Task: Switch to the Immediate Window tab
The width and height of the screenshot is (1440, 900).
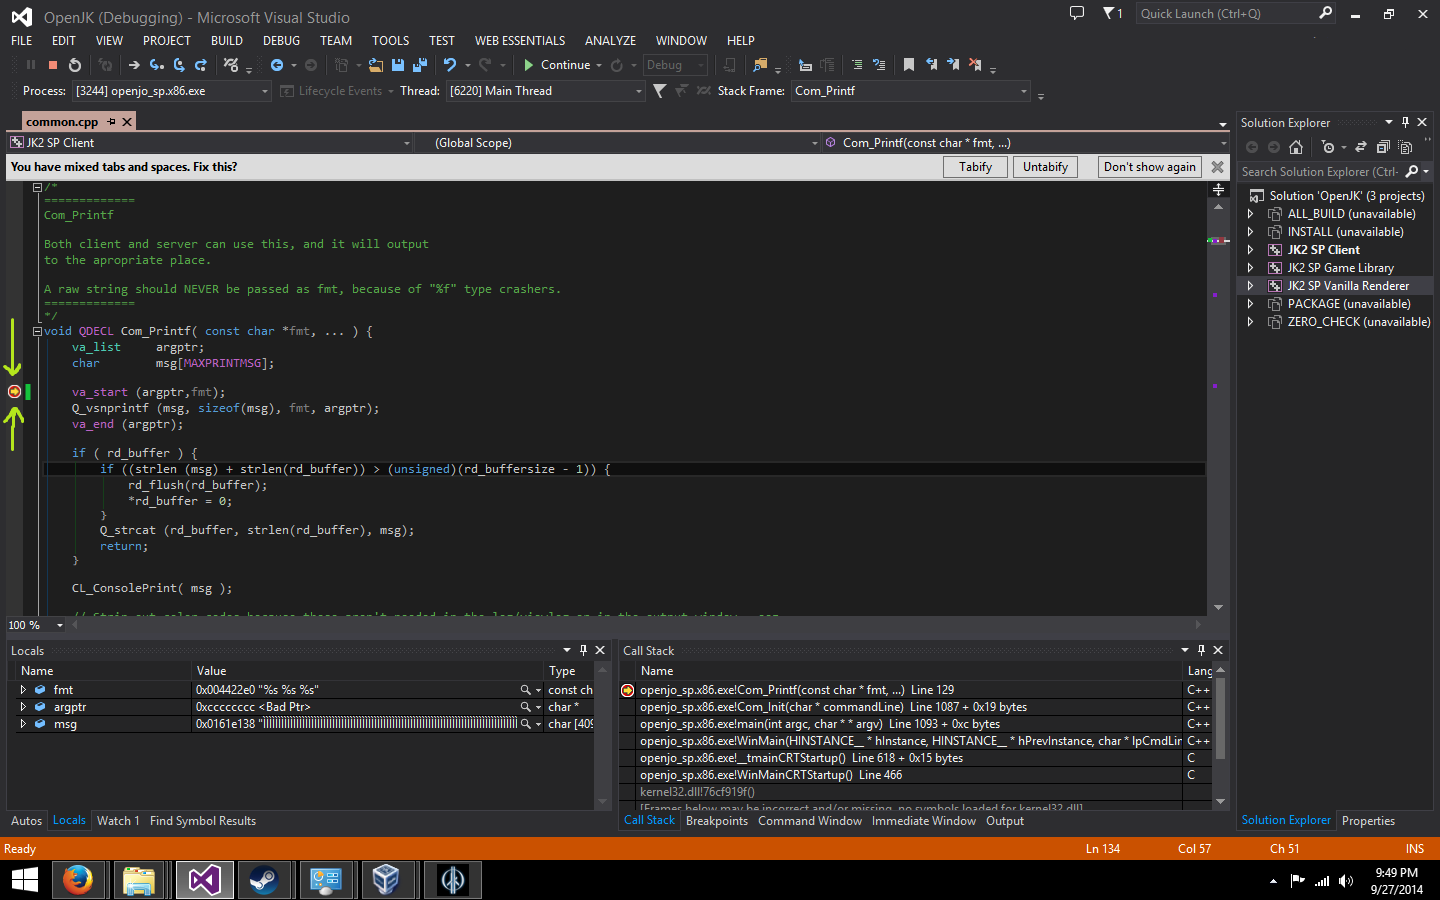Action: pos(924,821)
